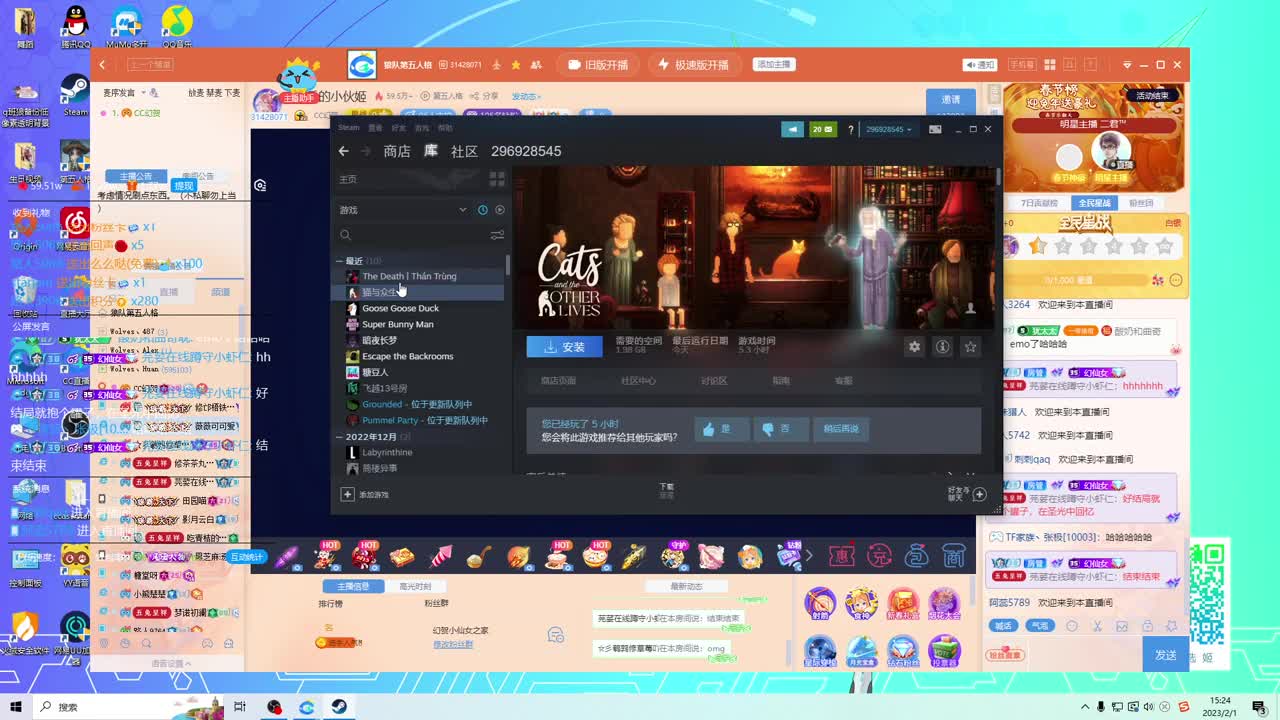Open Steam desktop shortcut icon
Viewport: 1280px width, 720px height.
[75, 96]
